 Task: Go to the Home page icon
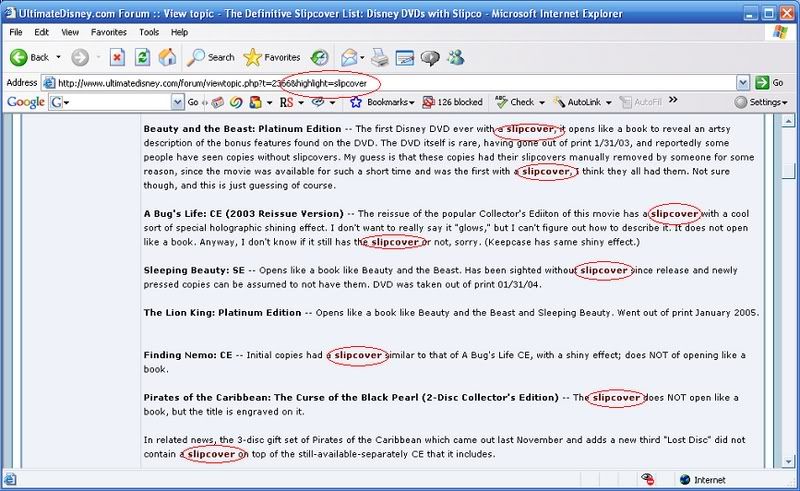[168, 57]
